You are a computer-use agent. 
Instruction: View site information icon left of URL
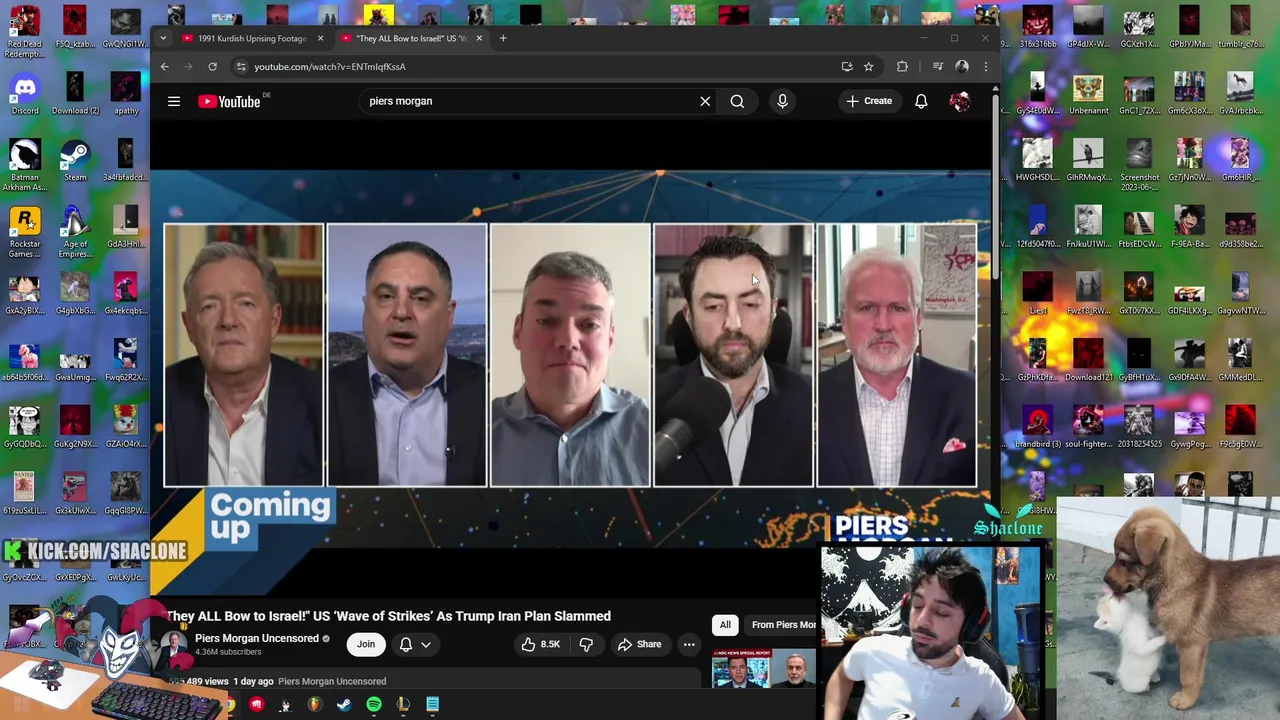(x=240, y=66)
